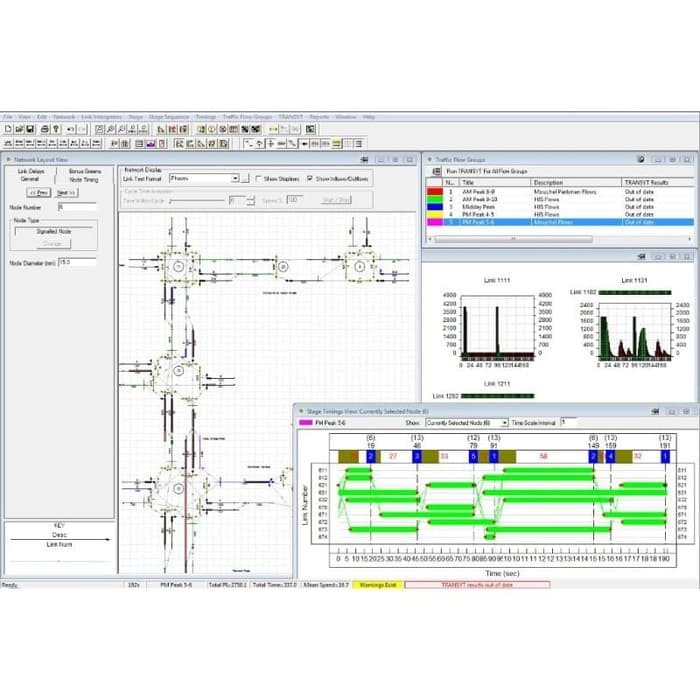Click the Undo arrow toolbar icon
This screenshot has width=700, height=700.
click(70, 129)
